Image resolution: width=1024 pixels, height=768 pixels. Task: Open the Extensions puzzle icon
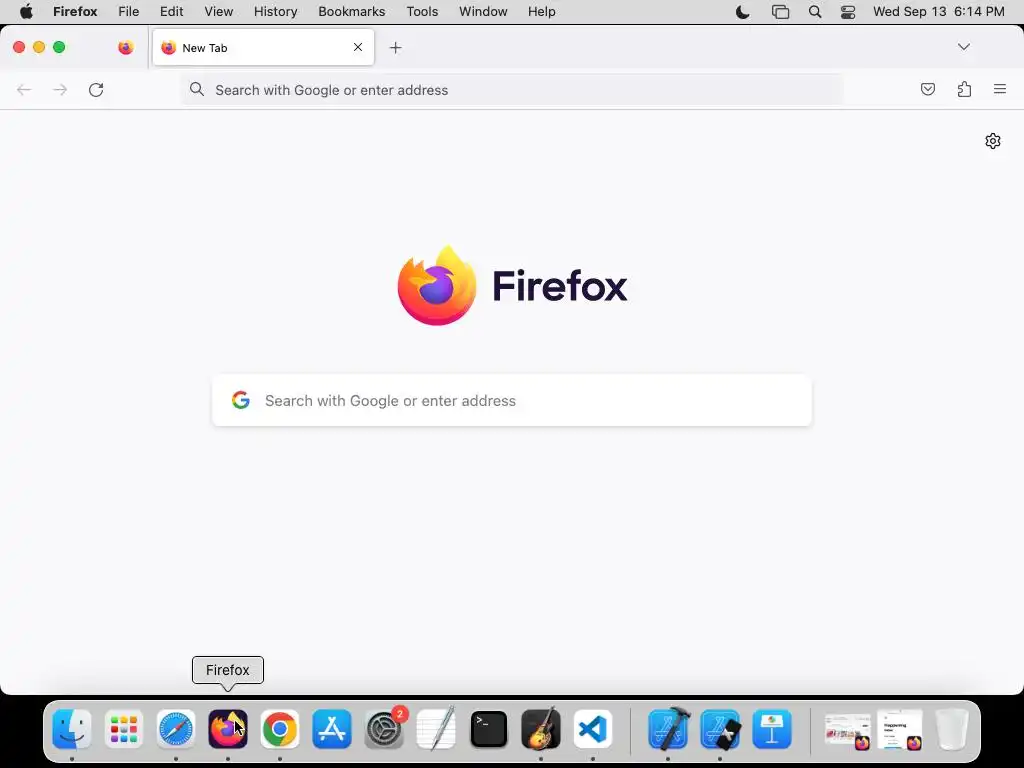pos(965,89)
